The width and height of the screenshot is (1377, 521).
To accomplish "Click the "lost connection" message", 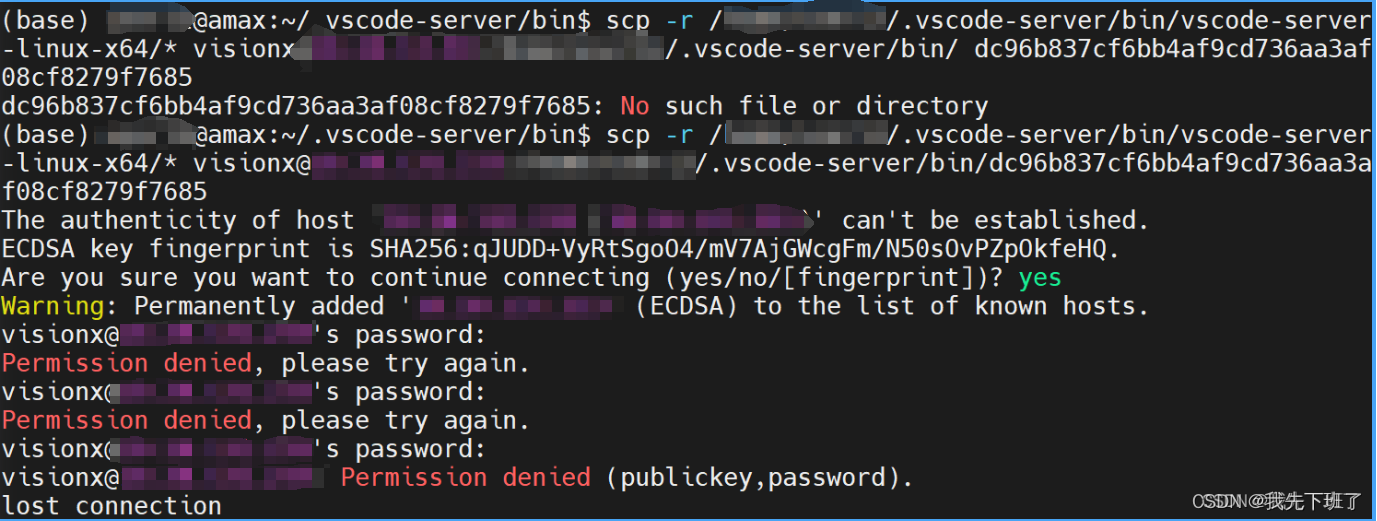I will coord(111,506).
